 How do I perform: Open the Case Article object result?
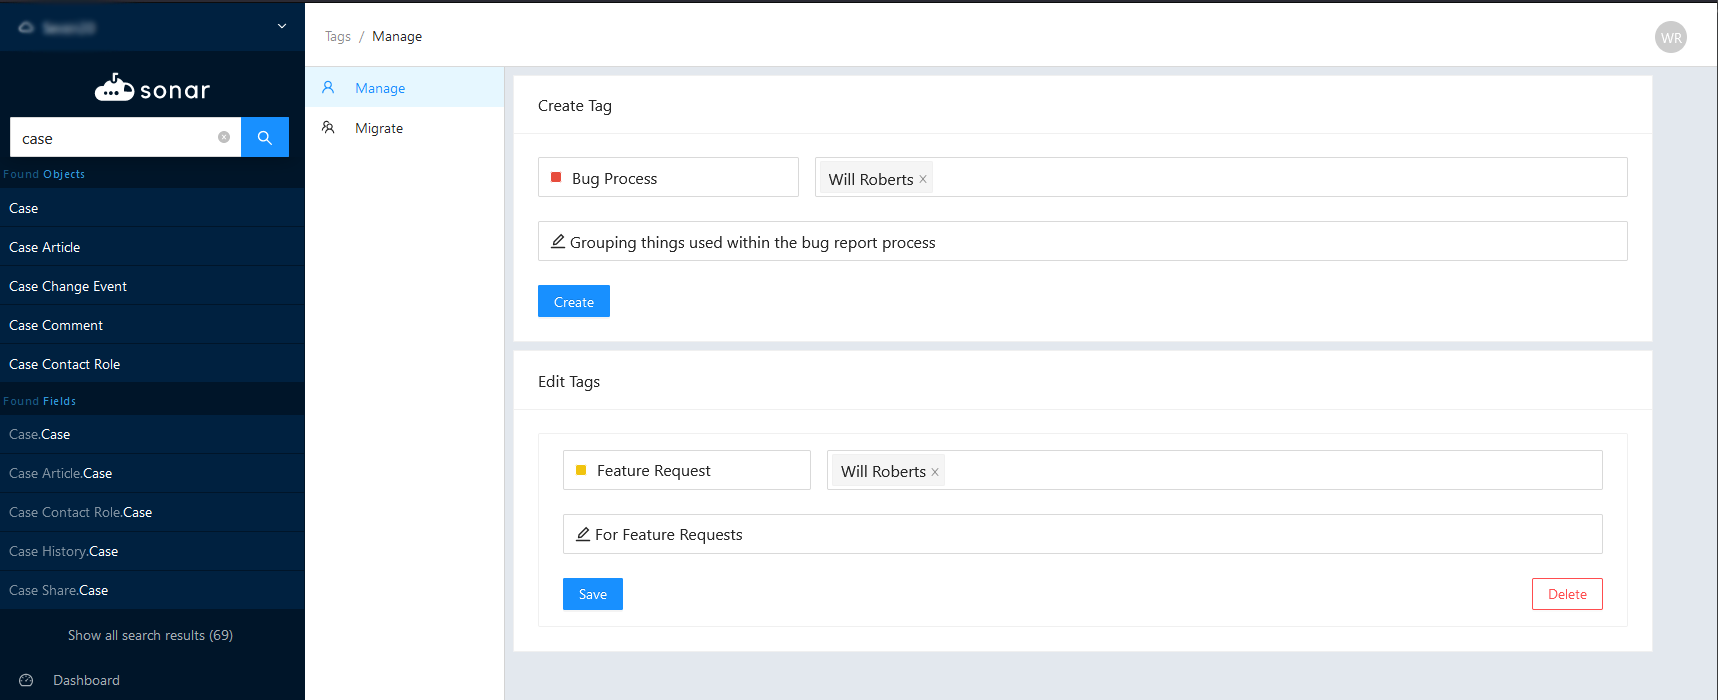[x=45, y=247]
